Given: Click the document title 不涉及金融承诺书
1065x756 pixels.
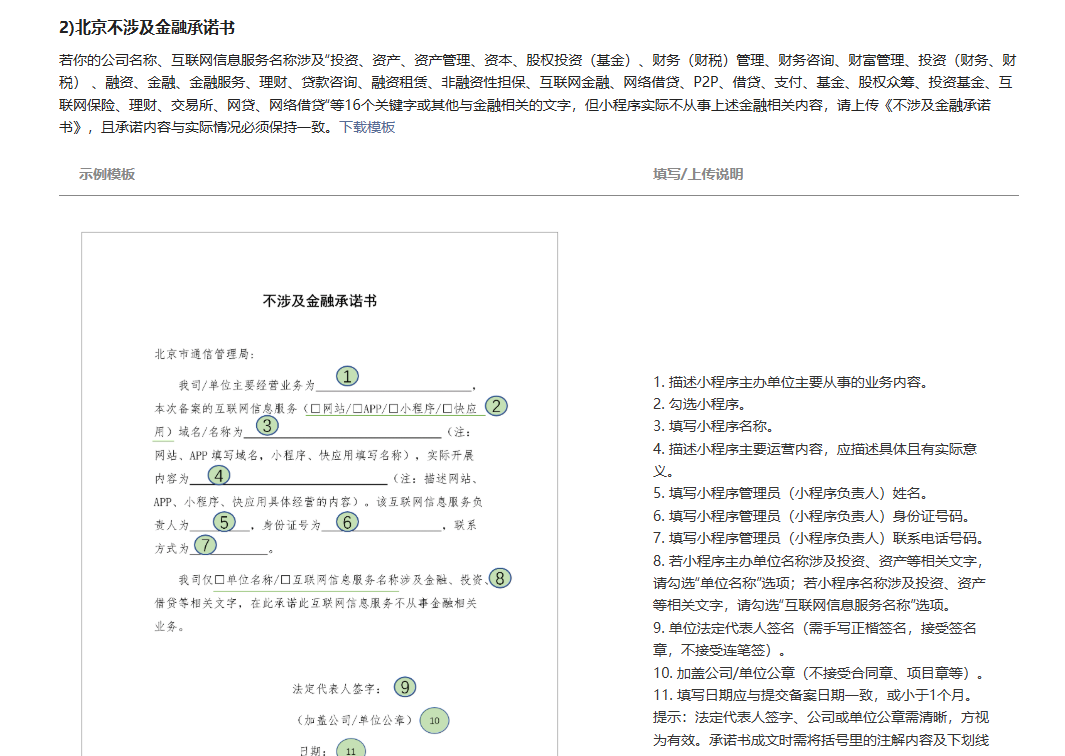Looking at the screenshot, I should pyautogui.click(x=319, y=301).
